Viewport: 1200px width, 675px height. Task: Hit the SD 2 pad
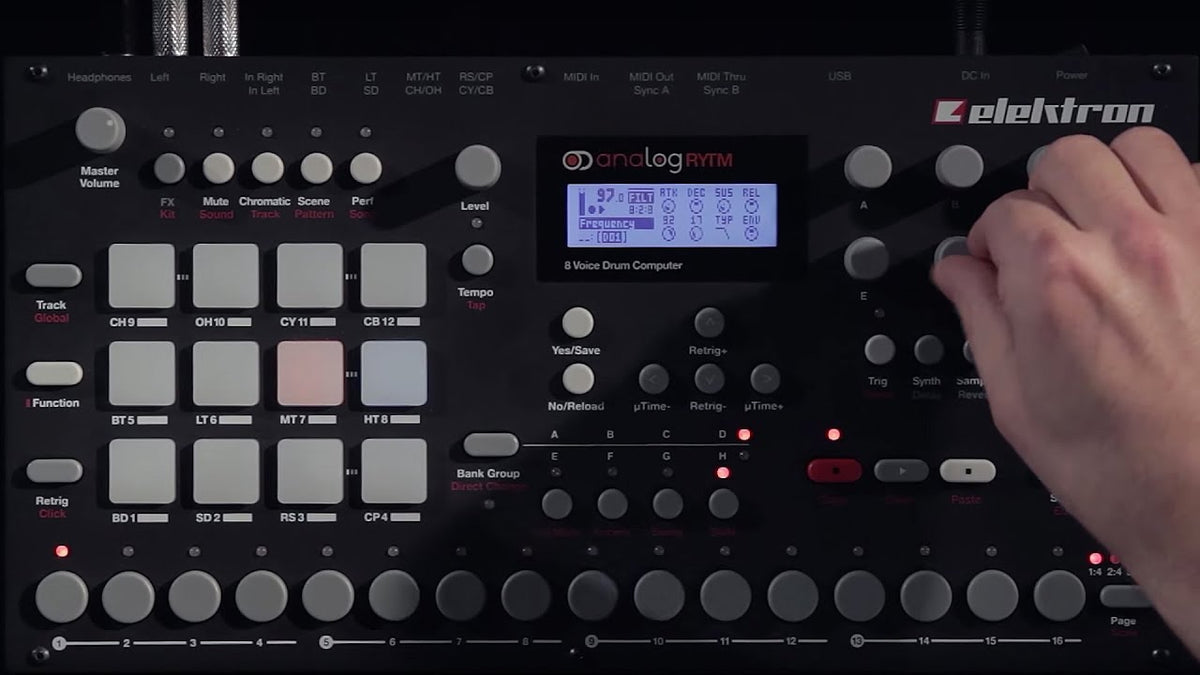point(226,471)
